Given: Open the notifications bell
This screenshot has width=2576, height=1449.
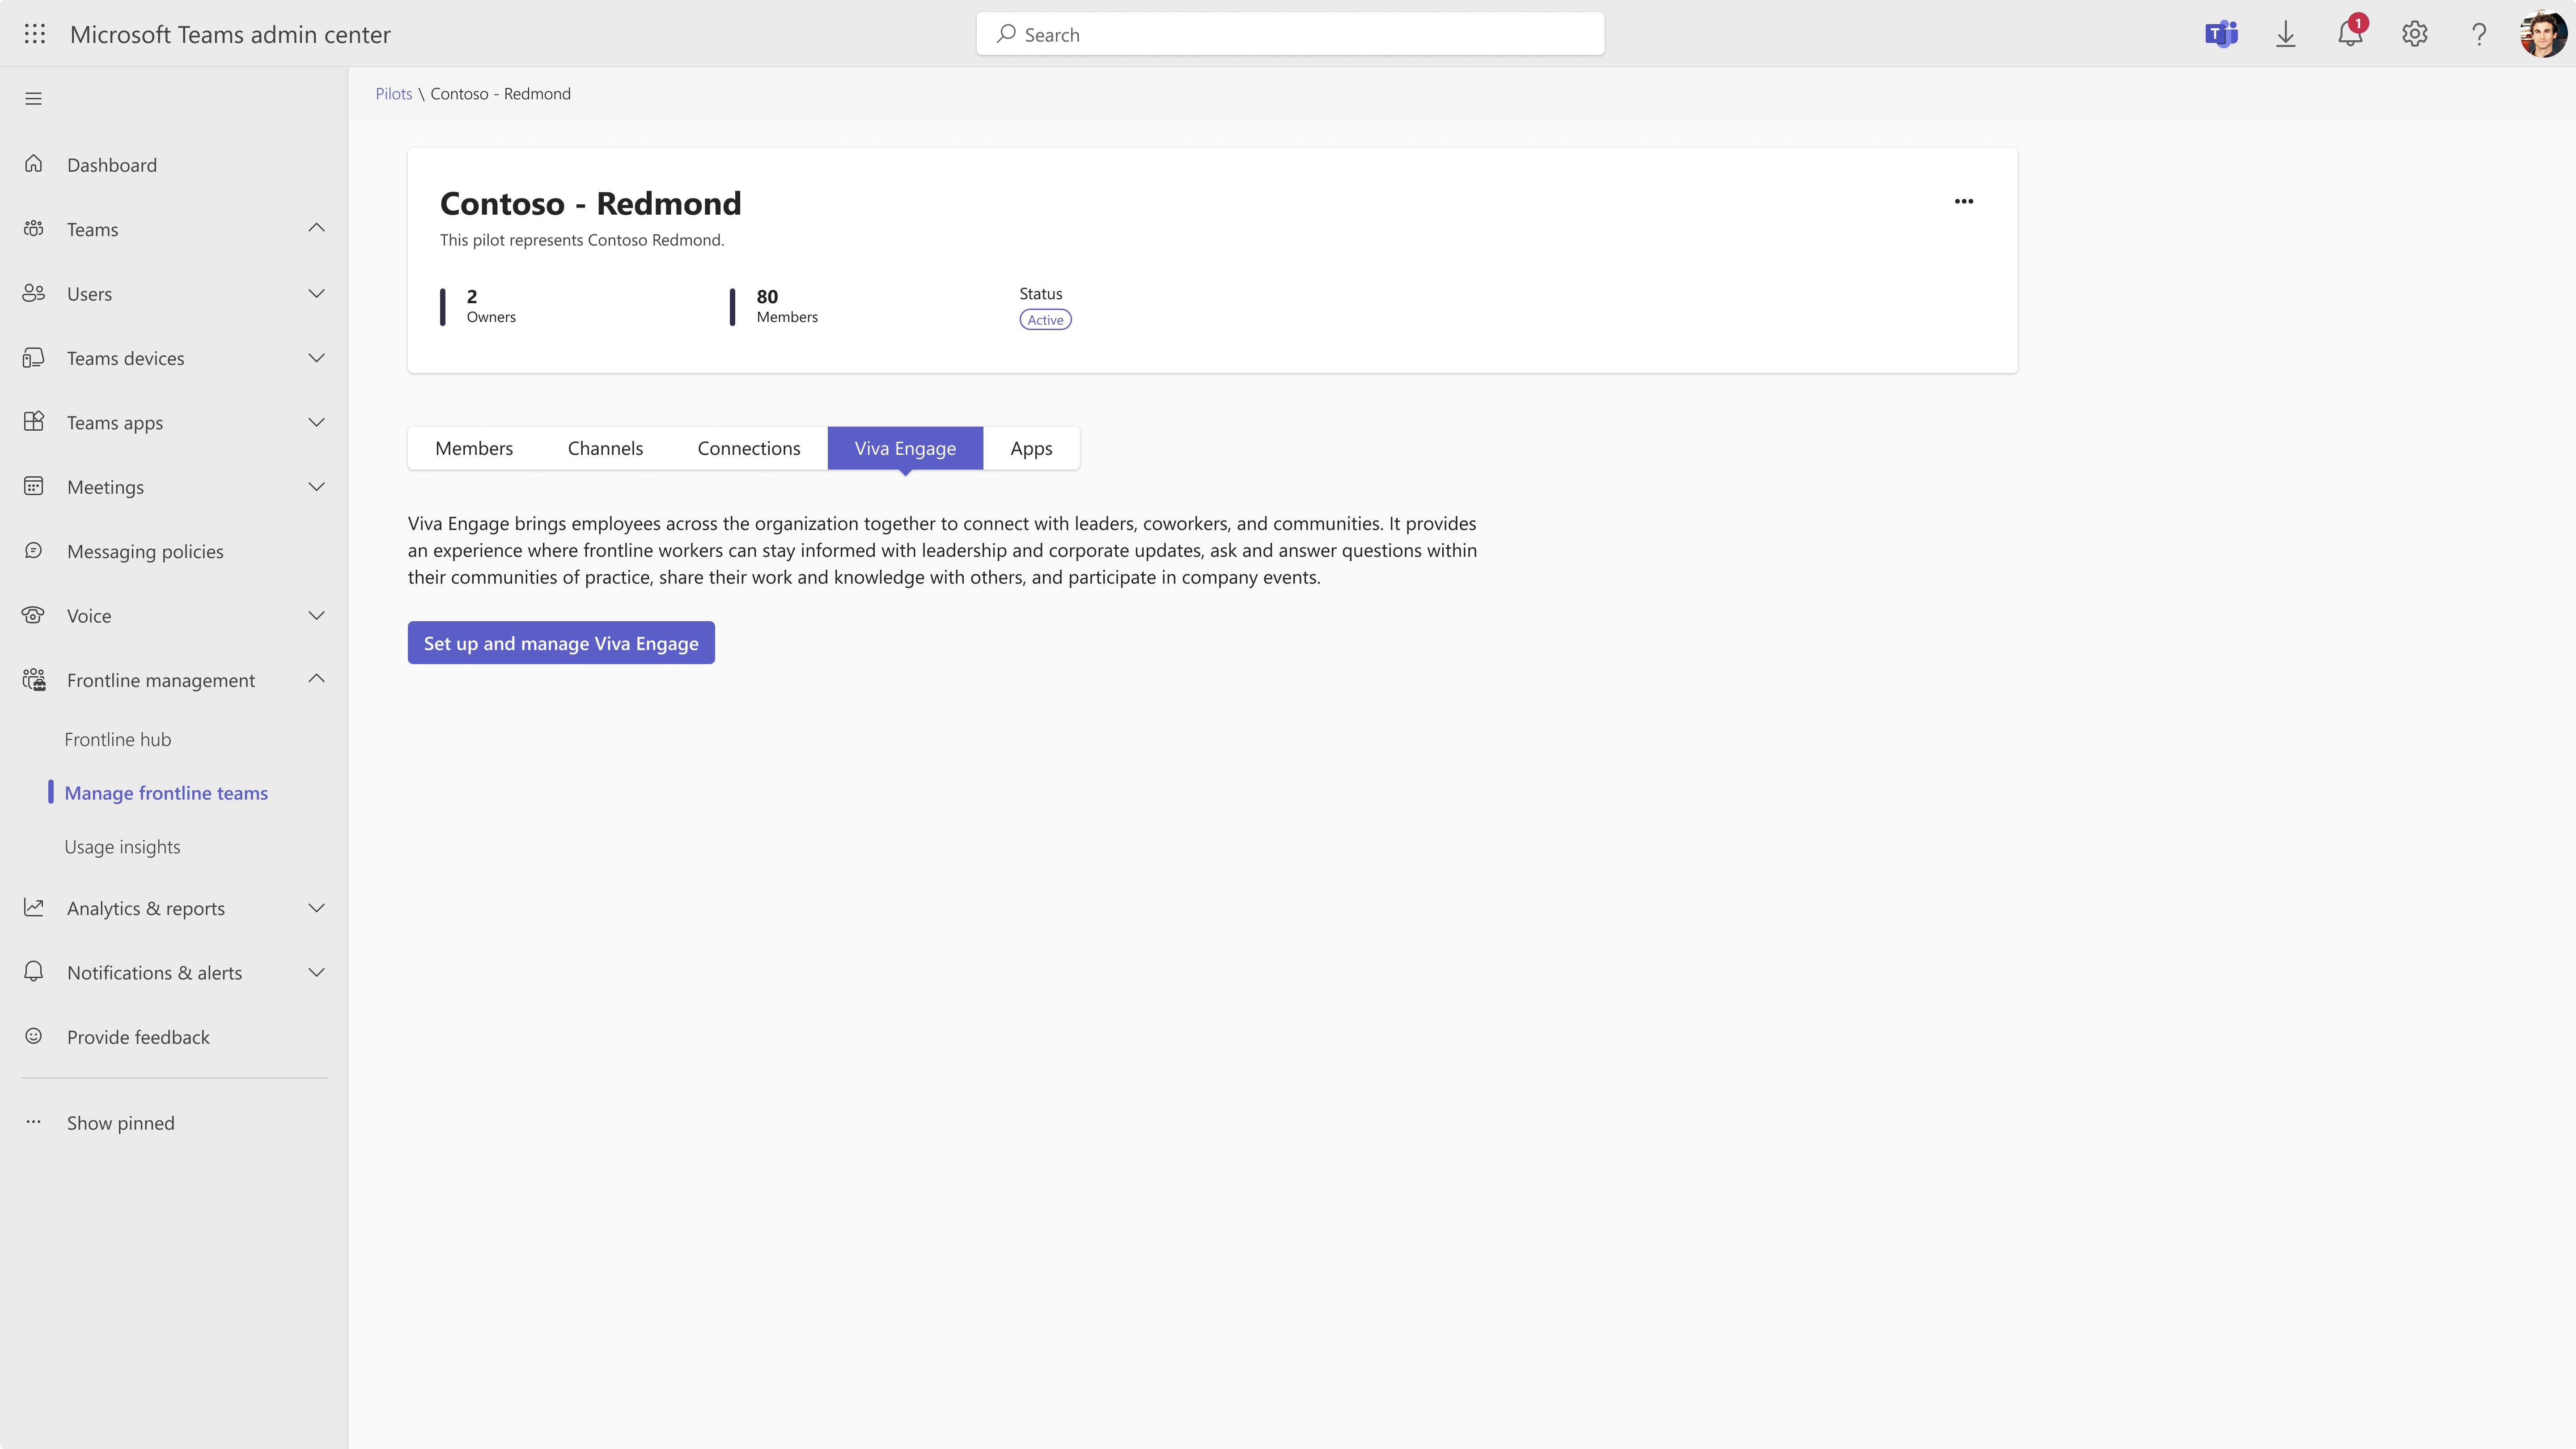Looking at the screenshot, I should click(2350, 33).
